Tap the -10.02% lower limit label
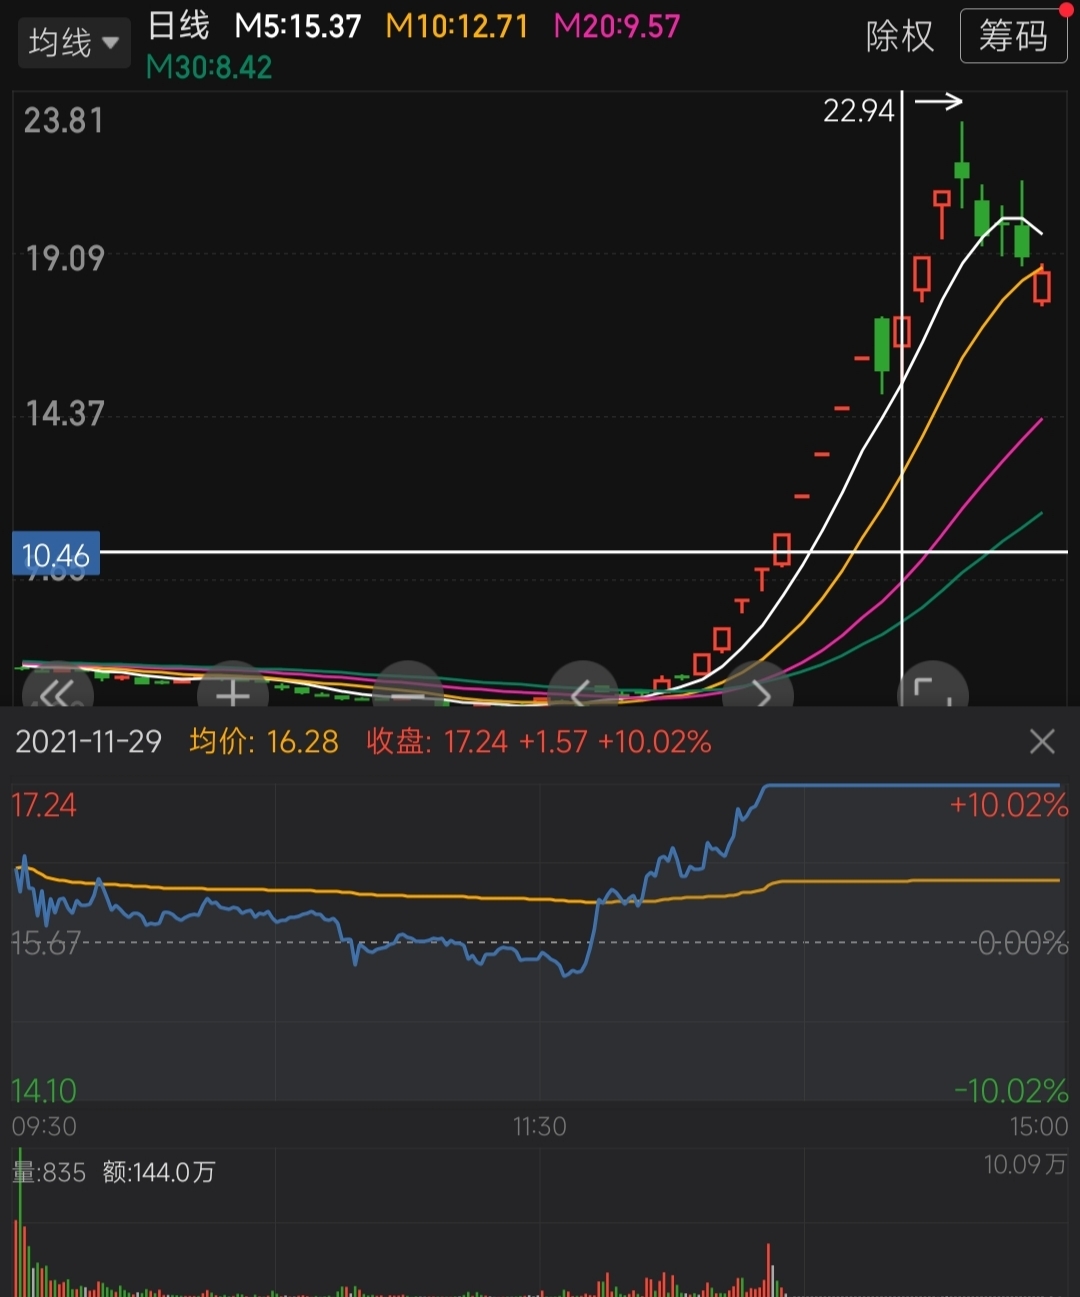This screenshot has width=1080, height=1297. [x=1011, y=1089]
